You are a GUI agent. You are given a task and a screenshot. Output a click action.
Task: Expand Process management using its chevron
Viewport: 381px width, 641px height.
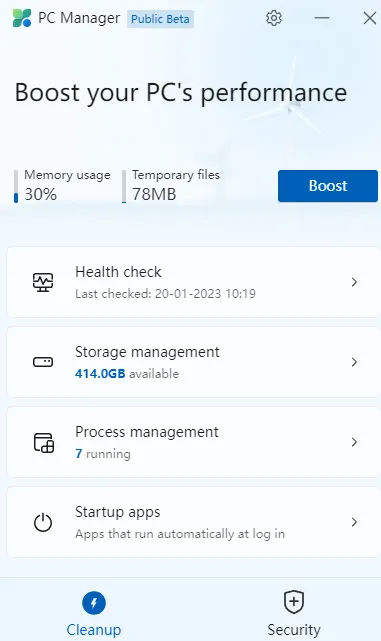click(x=354, y=442)
